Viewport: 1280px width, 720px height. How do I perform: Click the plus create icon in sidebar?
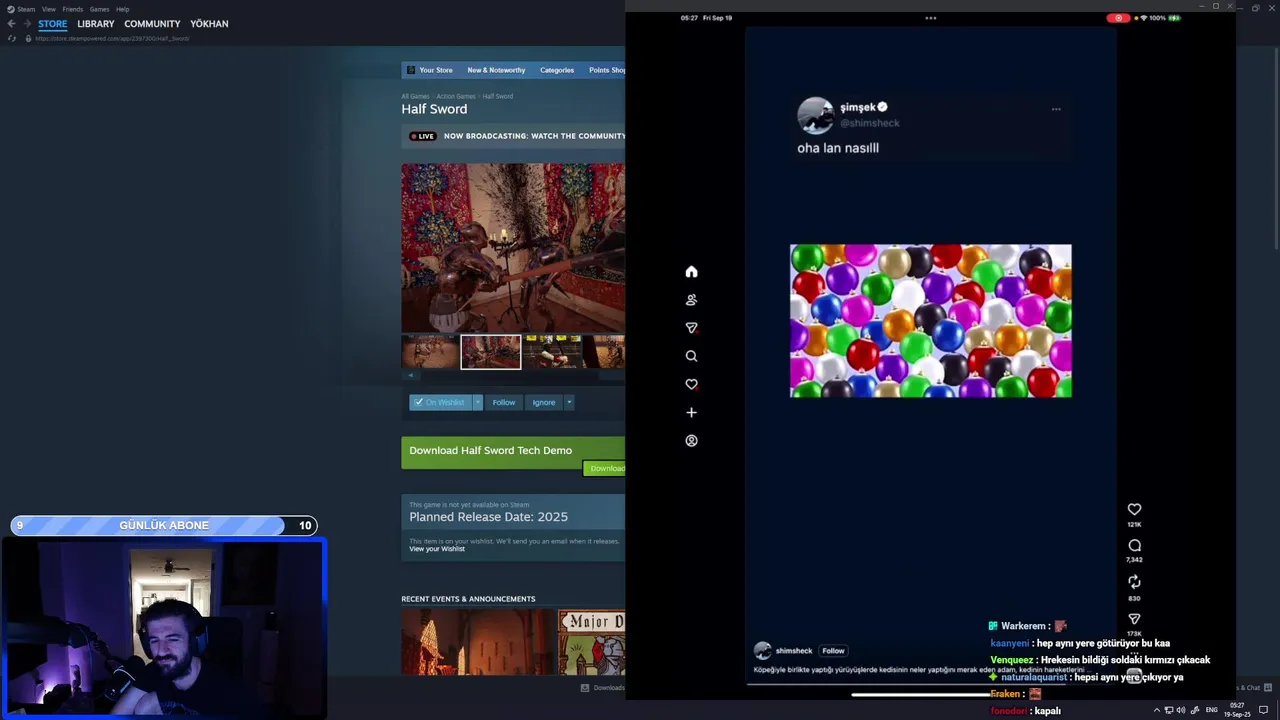tap(691, 412)
